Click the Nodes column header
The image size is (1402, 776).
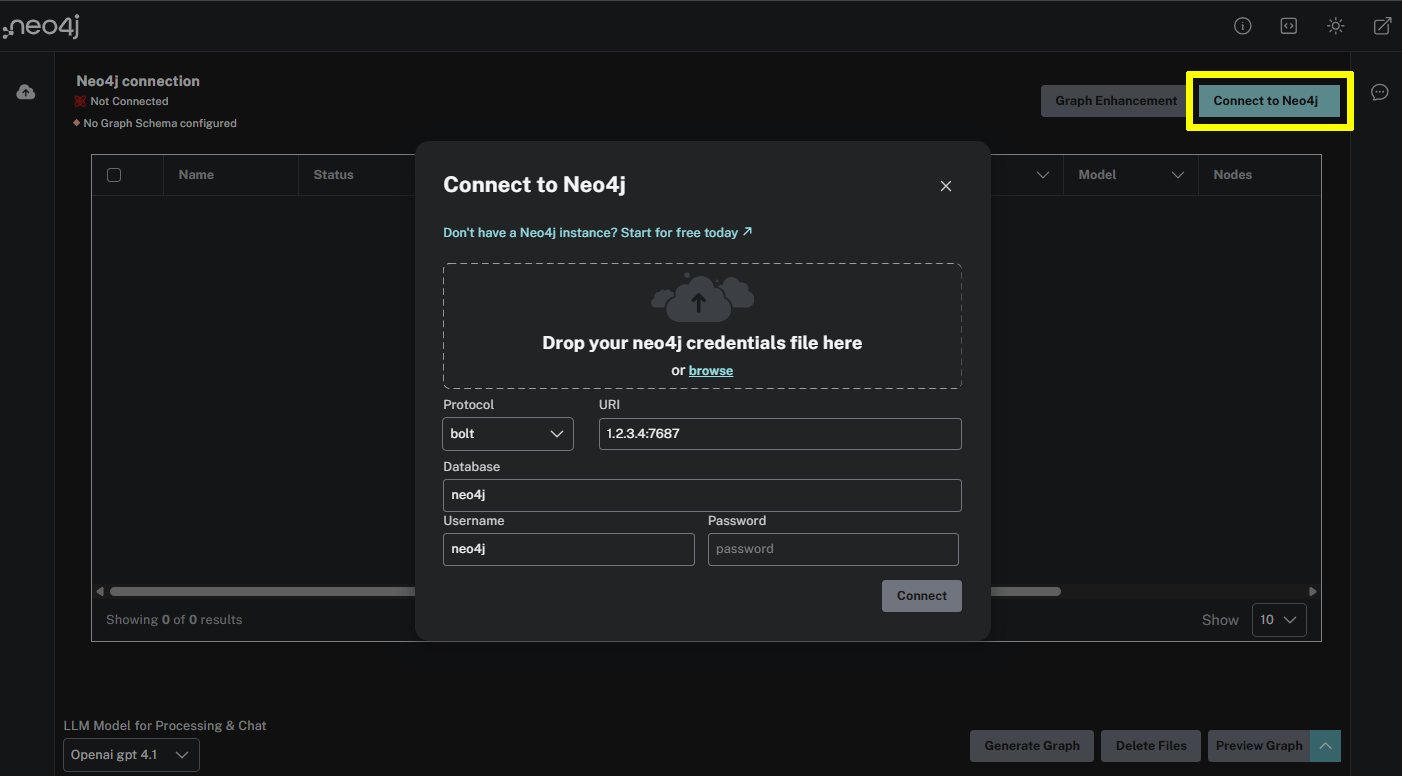1232,175
